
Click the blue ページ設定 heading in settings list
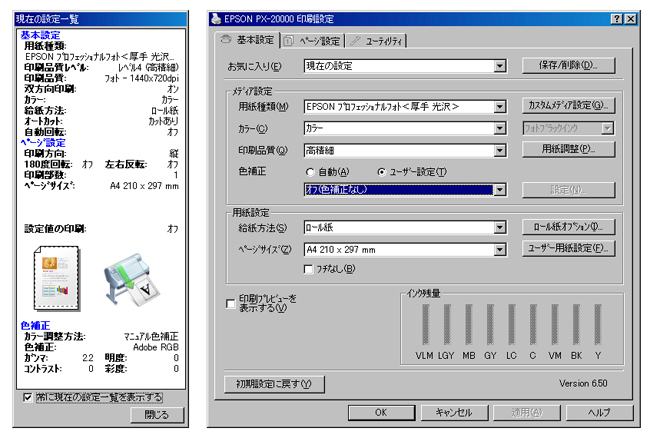pyautogui.click(x=43, y=143)
